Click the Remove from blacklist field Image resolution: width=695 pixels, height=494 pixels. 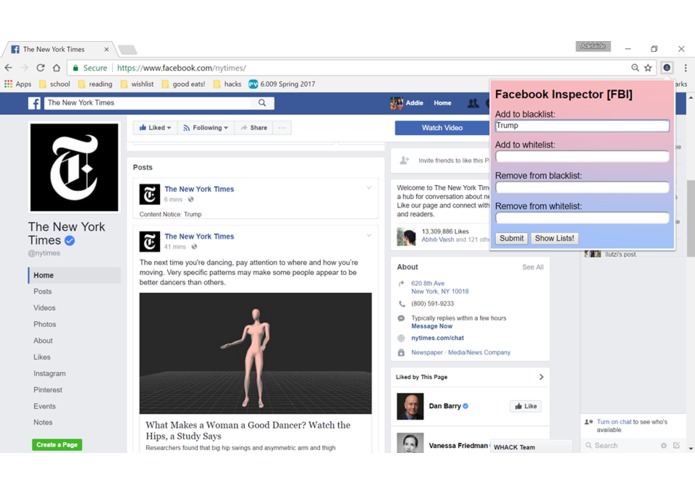582,187
